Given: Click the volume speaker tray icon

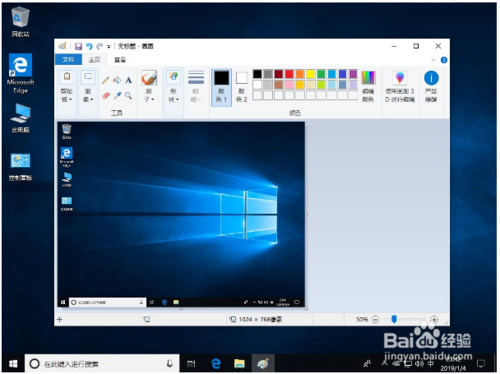Looking at the screenshot, I should click(419, 363).
